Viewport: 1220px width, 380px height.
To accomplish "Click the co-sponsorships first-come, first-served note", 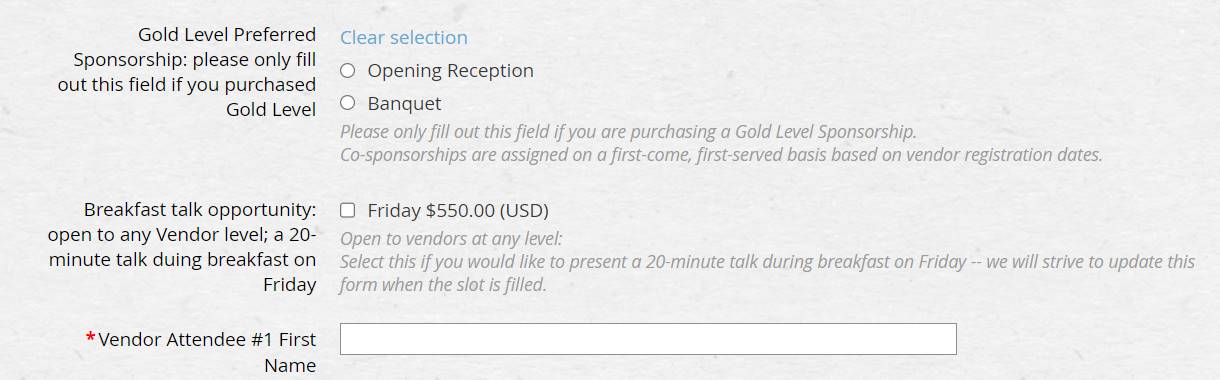I will 721,155.
